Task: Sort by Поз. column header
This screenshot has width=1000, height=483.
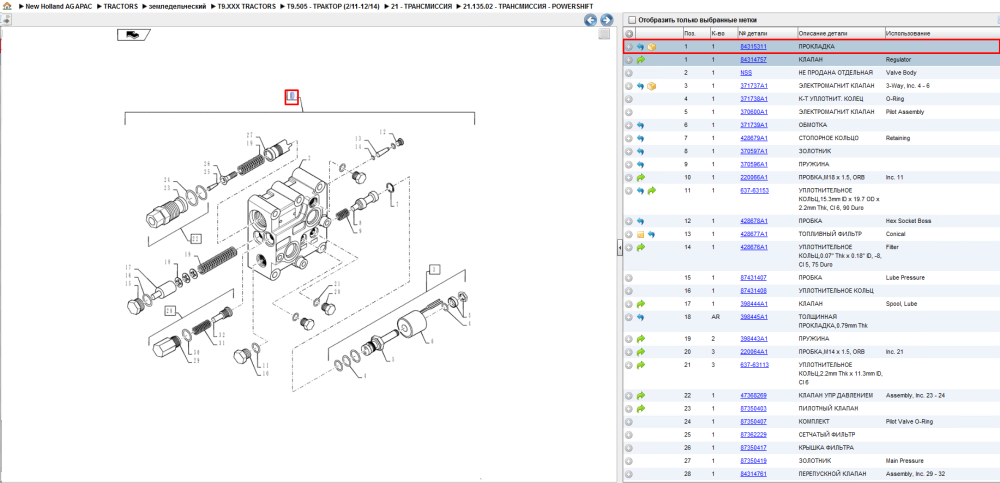Action: pyautogui.click(x=689, y=33)
